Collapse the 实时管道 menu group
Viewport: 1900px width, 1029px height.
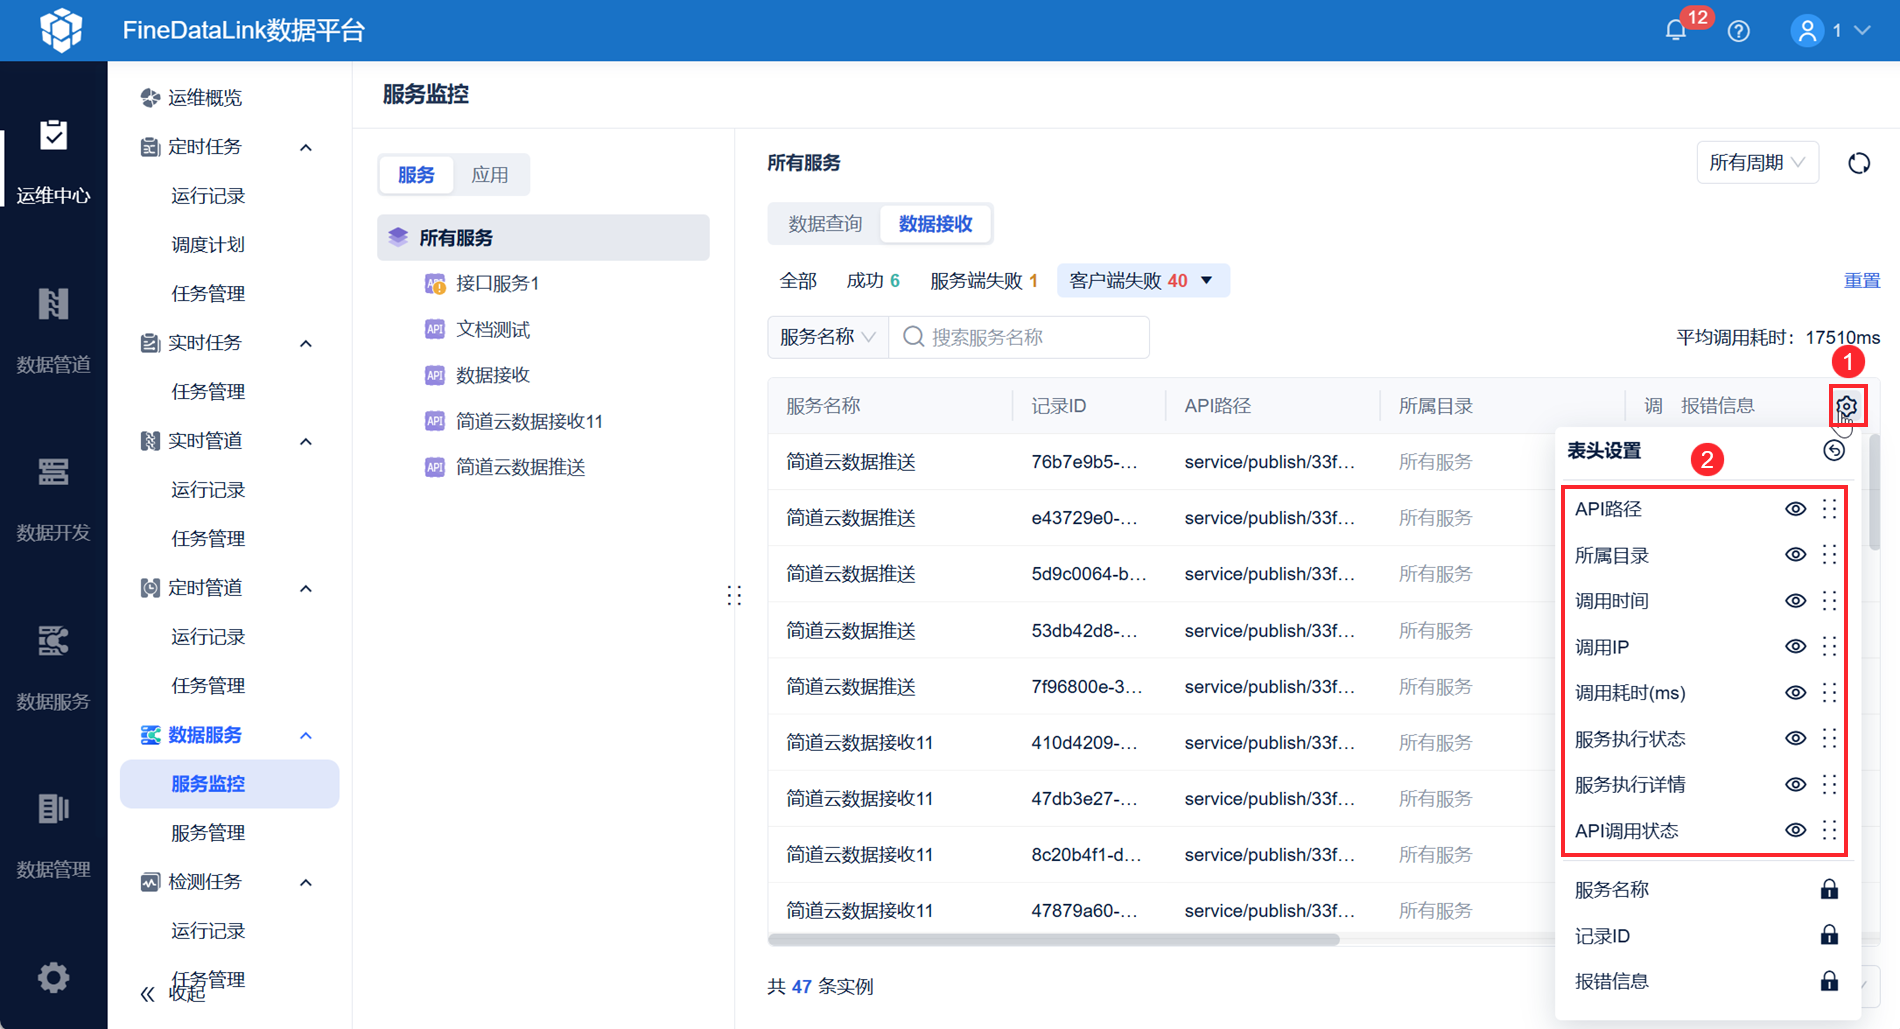pos(306,441)
